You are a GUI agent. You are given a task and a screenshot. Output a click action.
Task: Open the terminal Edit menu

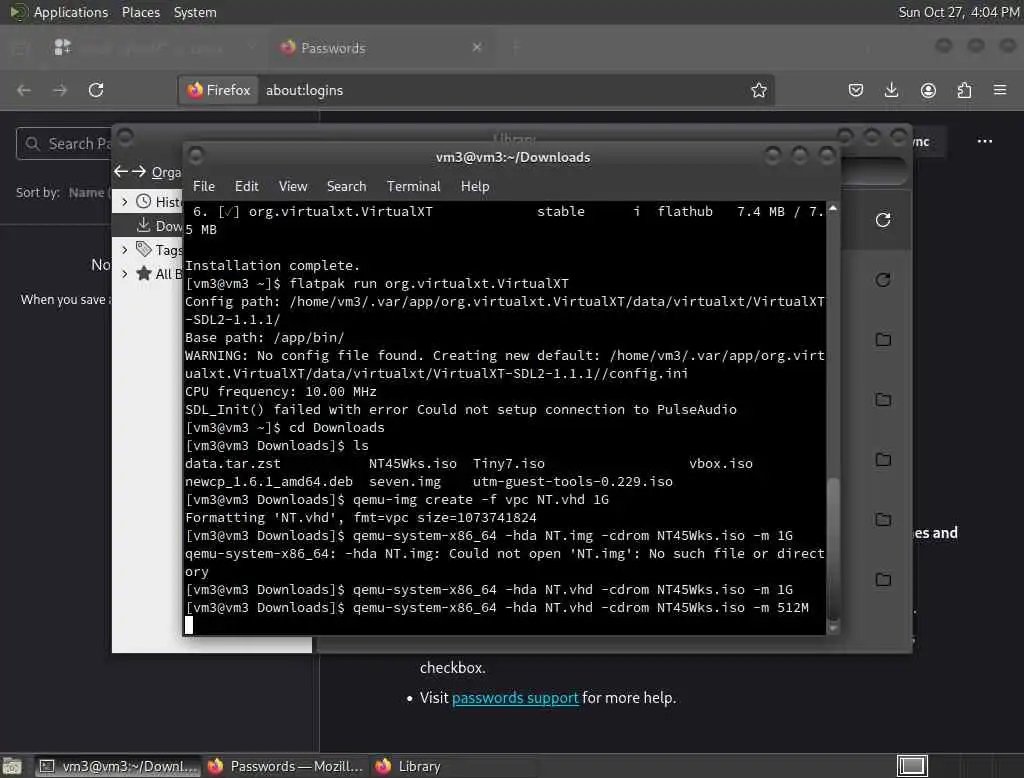point(246,186)
